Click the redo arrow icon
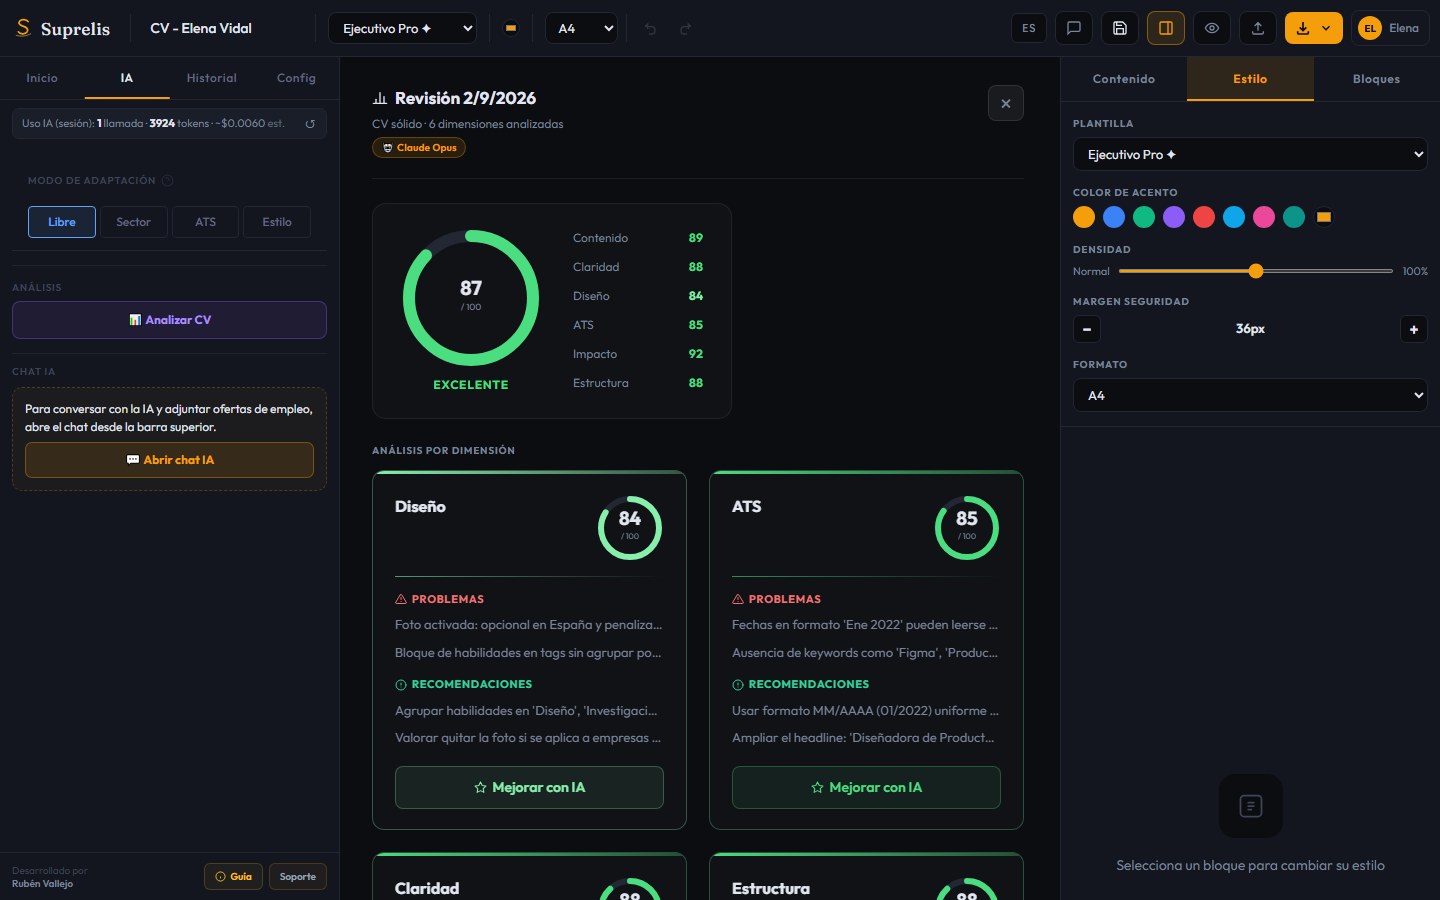Viewport: 1440px width, 900px height. (x=686, y=29)
